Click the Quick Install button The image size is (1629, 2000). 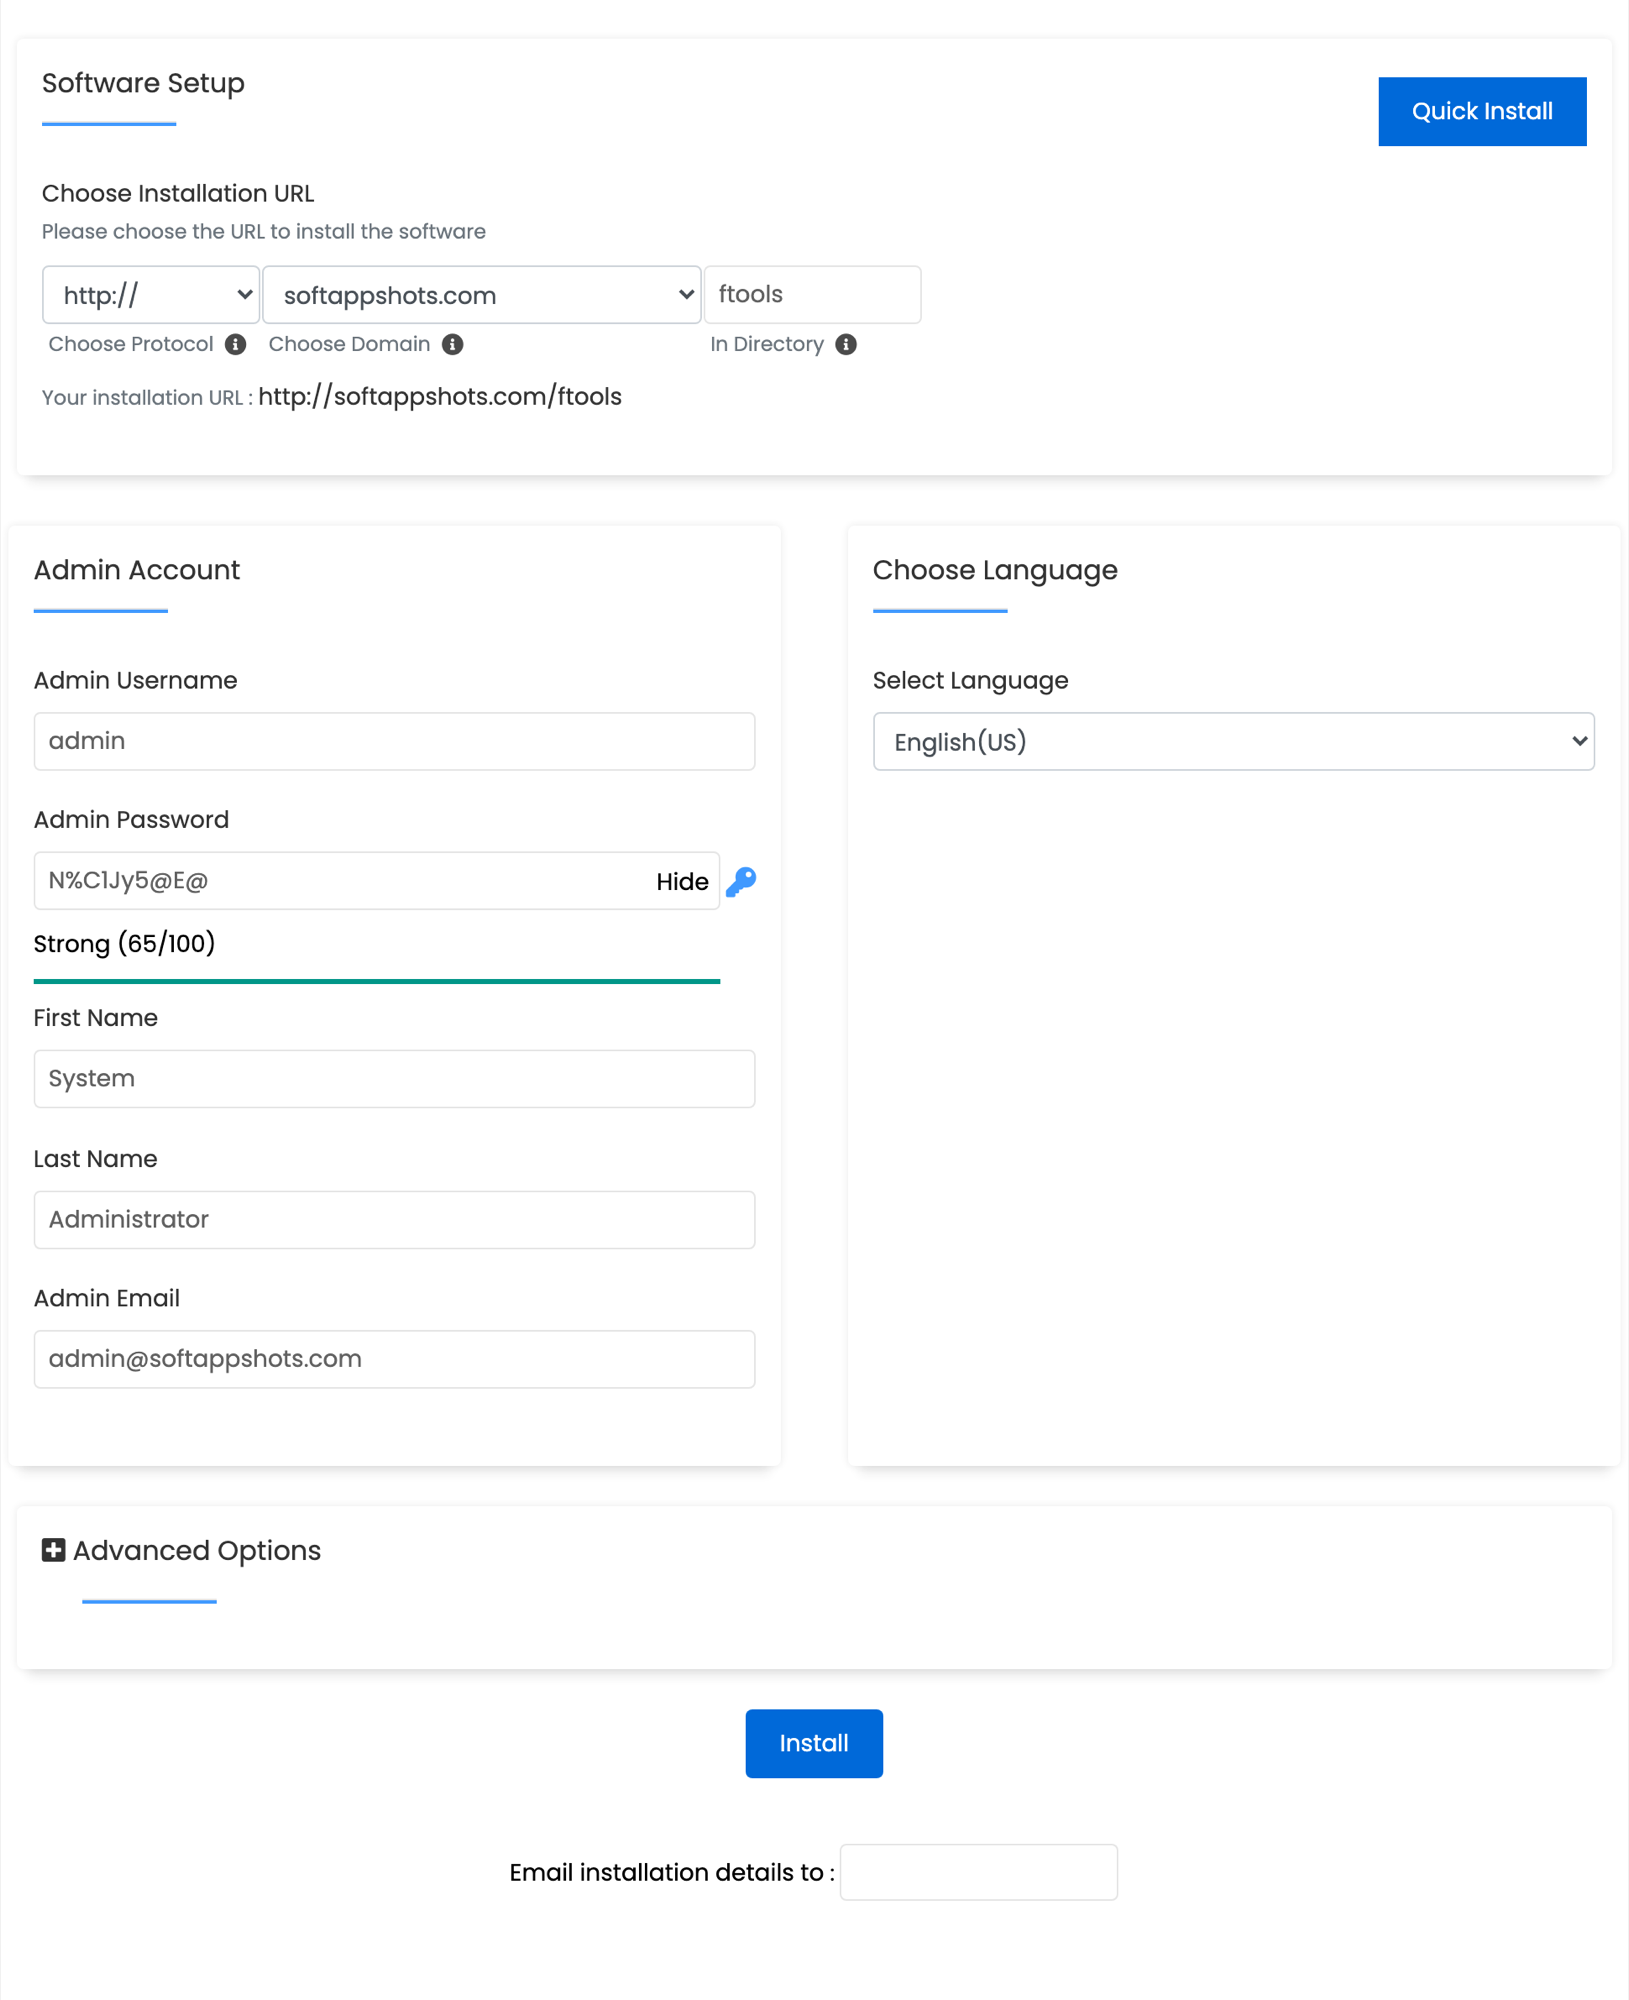pos(1482,111)
